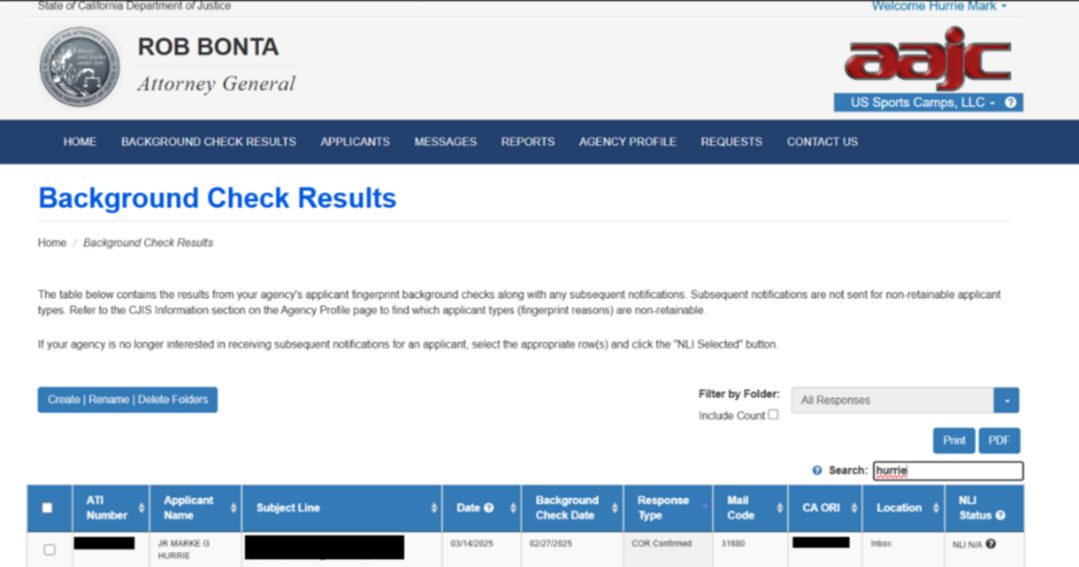Image resolution: width=1079 pixels, height=567 pixels.
Task: Expand the Welcome Hurrie Mark user menu
Action: coord(938,6)
